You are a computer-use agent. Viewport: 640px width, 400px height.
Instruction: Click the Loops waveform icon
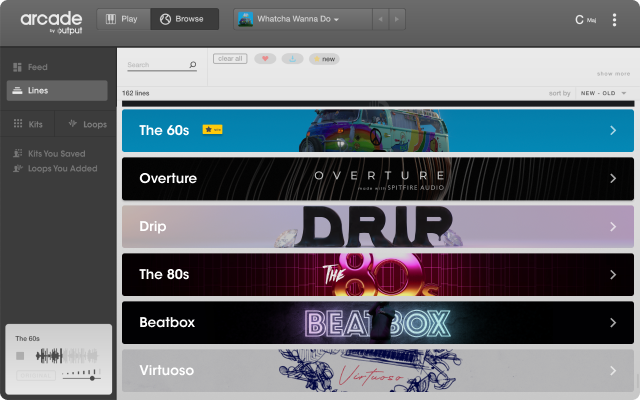73,123
